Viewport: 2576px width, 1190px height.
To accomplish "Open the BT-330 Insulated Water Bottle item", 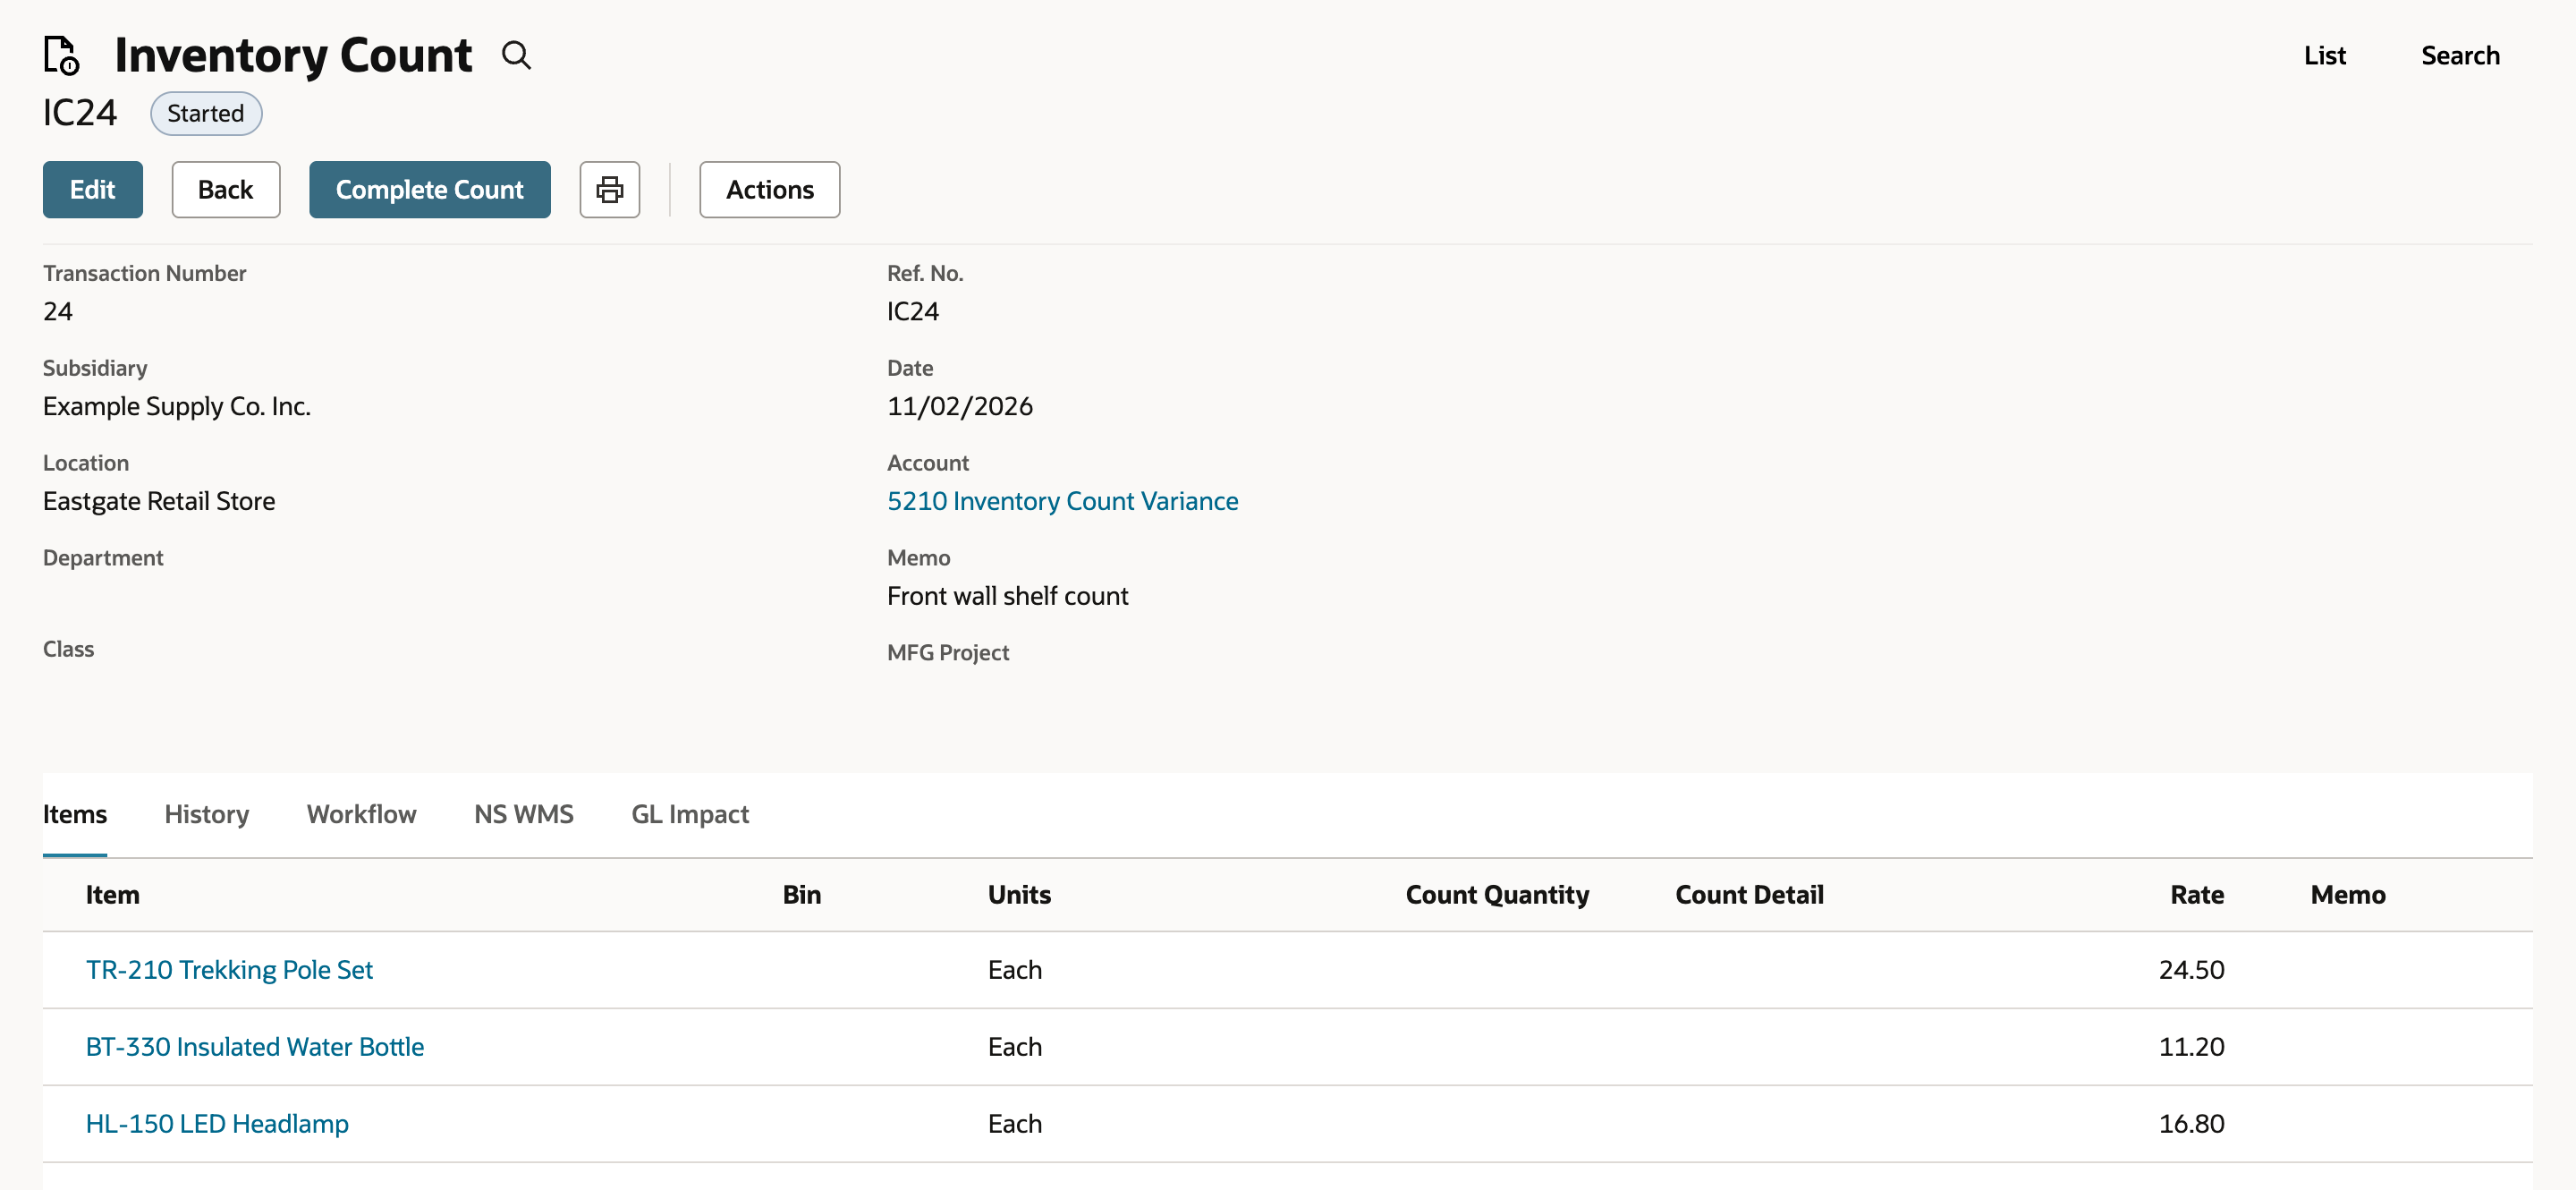I will (x=255, y=1046).
